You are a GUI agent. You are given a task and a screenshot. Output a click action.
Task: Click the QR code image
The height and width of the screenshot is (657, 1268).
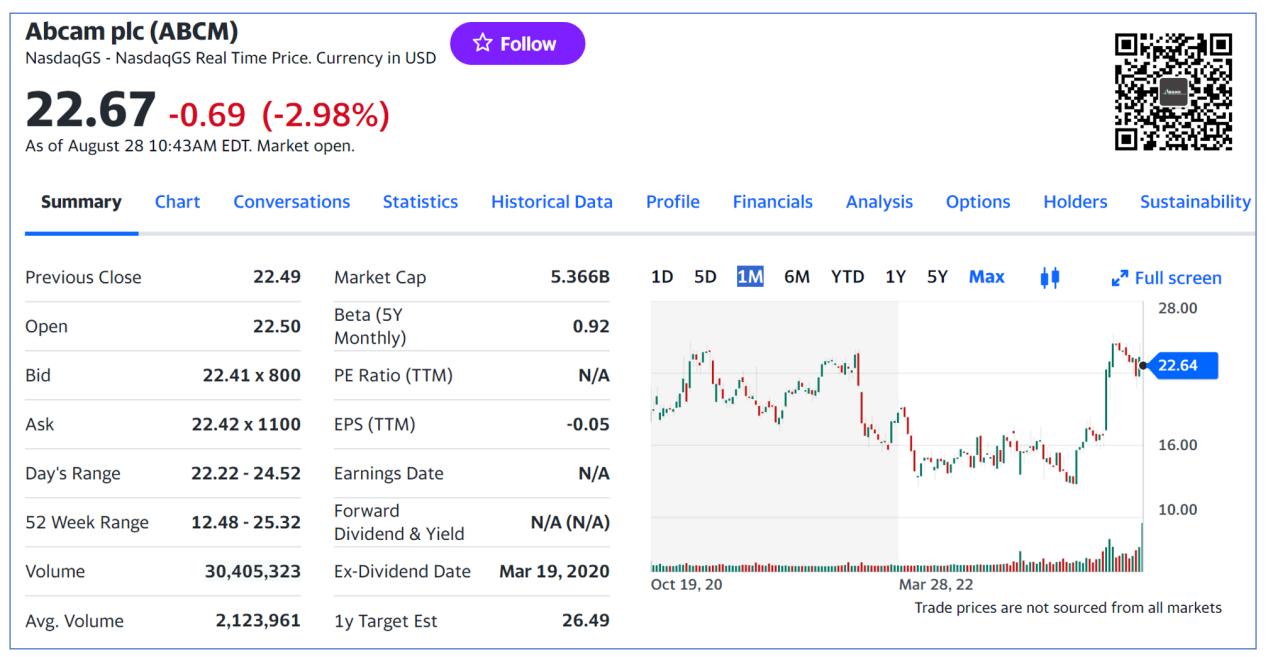click(x=1173, y=92)
